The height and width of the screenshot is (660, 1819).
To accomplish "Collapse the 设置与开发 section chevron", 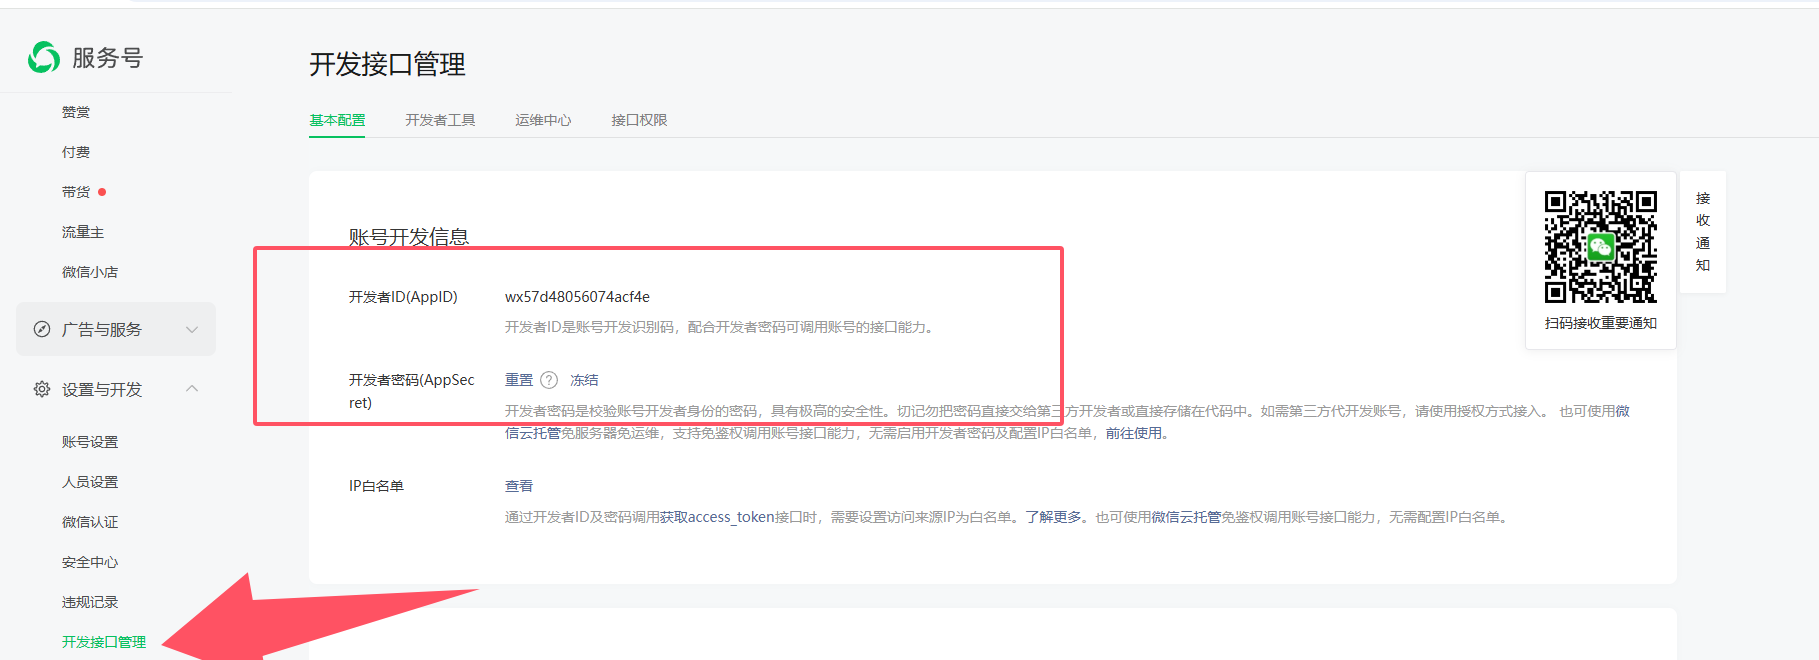I will (x=192, y=389).
